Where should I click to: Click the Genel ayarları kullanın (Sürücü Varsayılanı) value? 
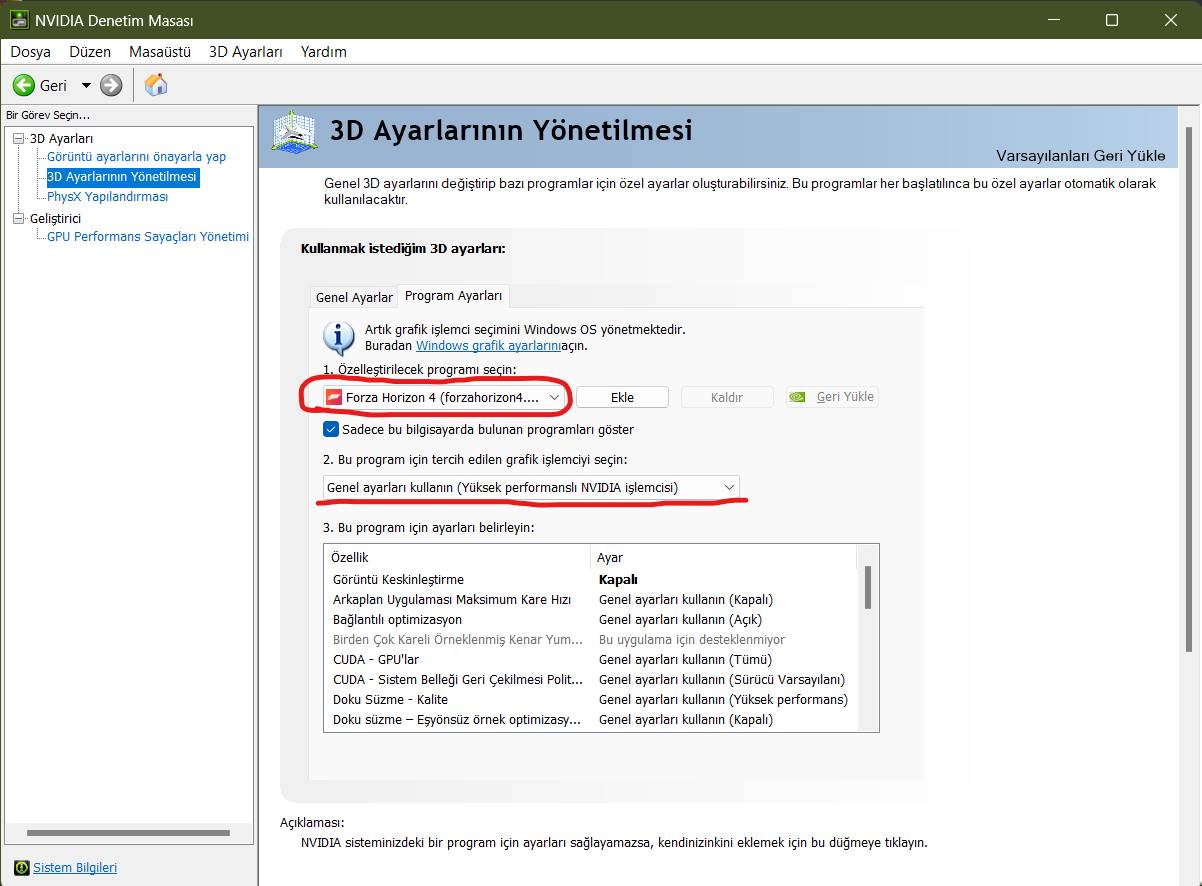click(x=722, y=679)
